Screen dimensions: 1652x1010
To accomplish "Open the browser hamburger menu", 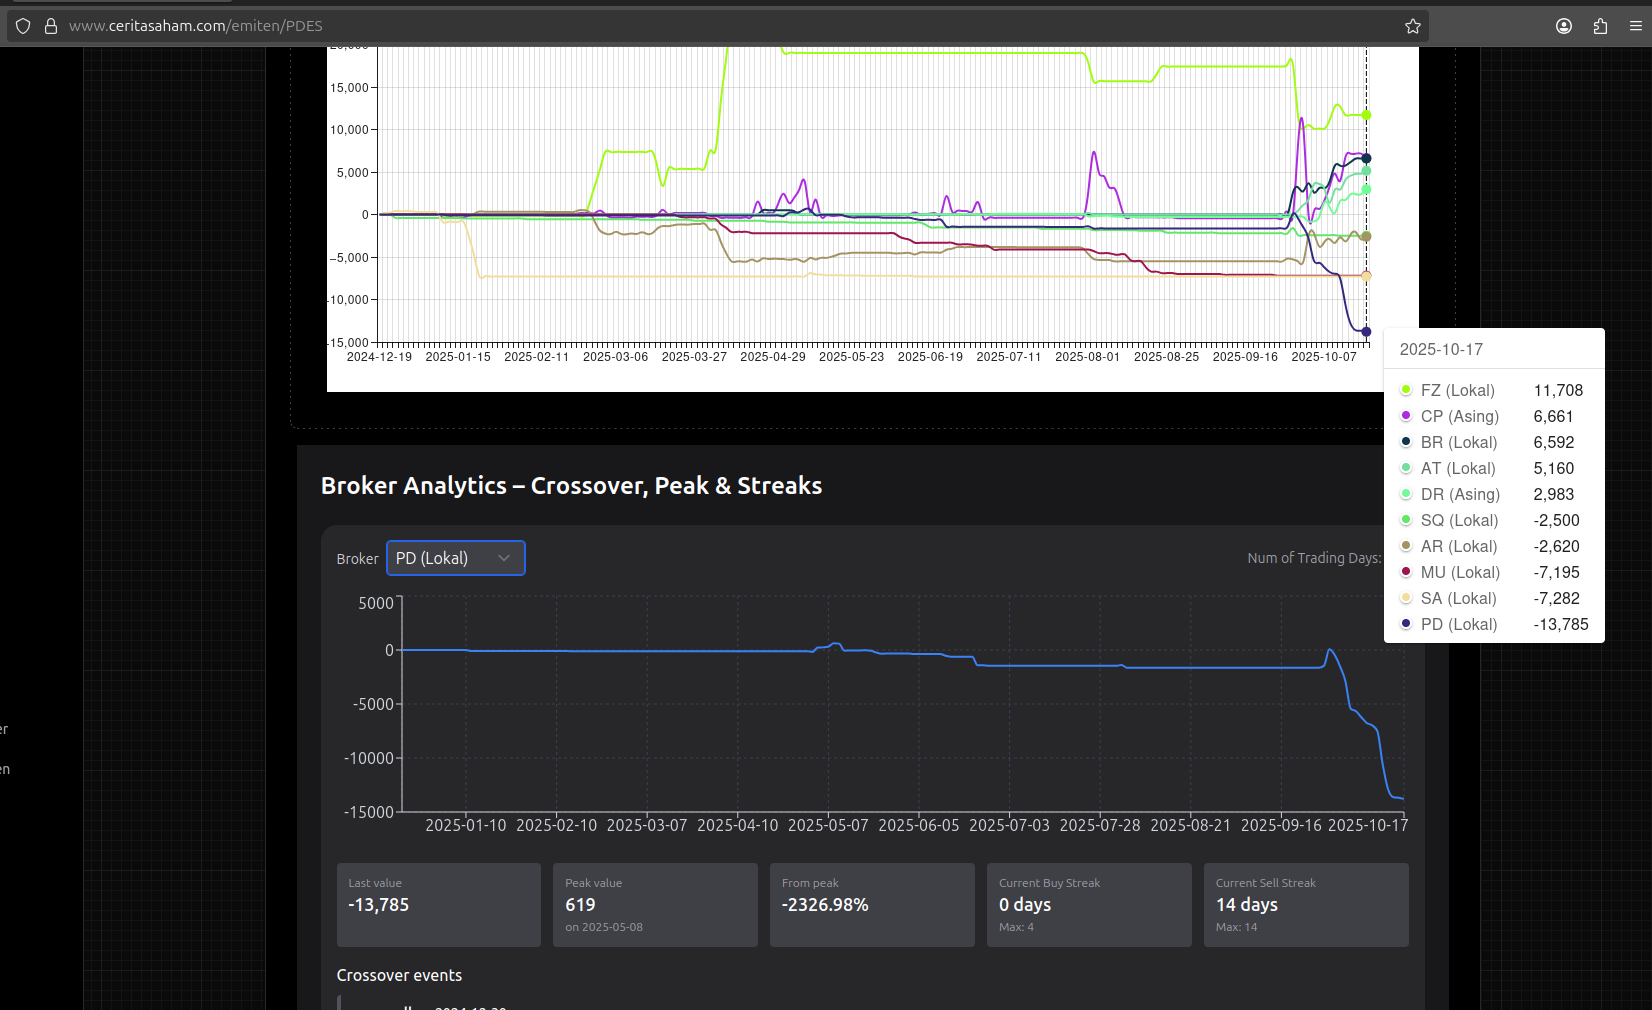I will [1635, 26].
